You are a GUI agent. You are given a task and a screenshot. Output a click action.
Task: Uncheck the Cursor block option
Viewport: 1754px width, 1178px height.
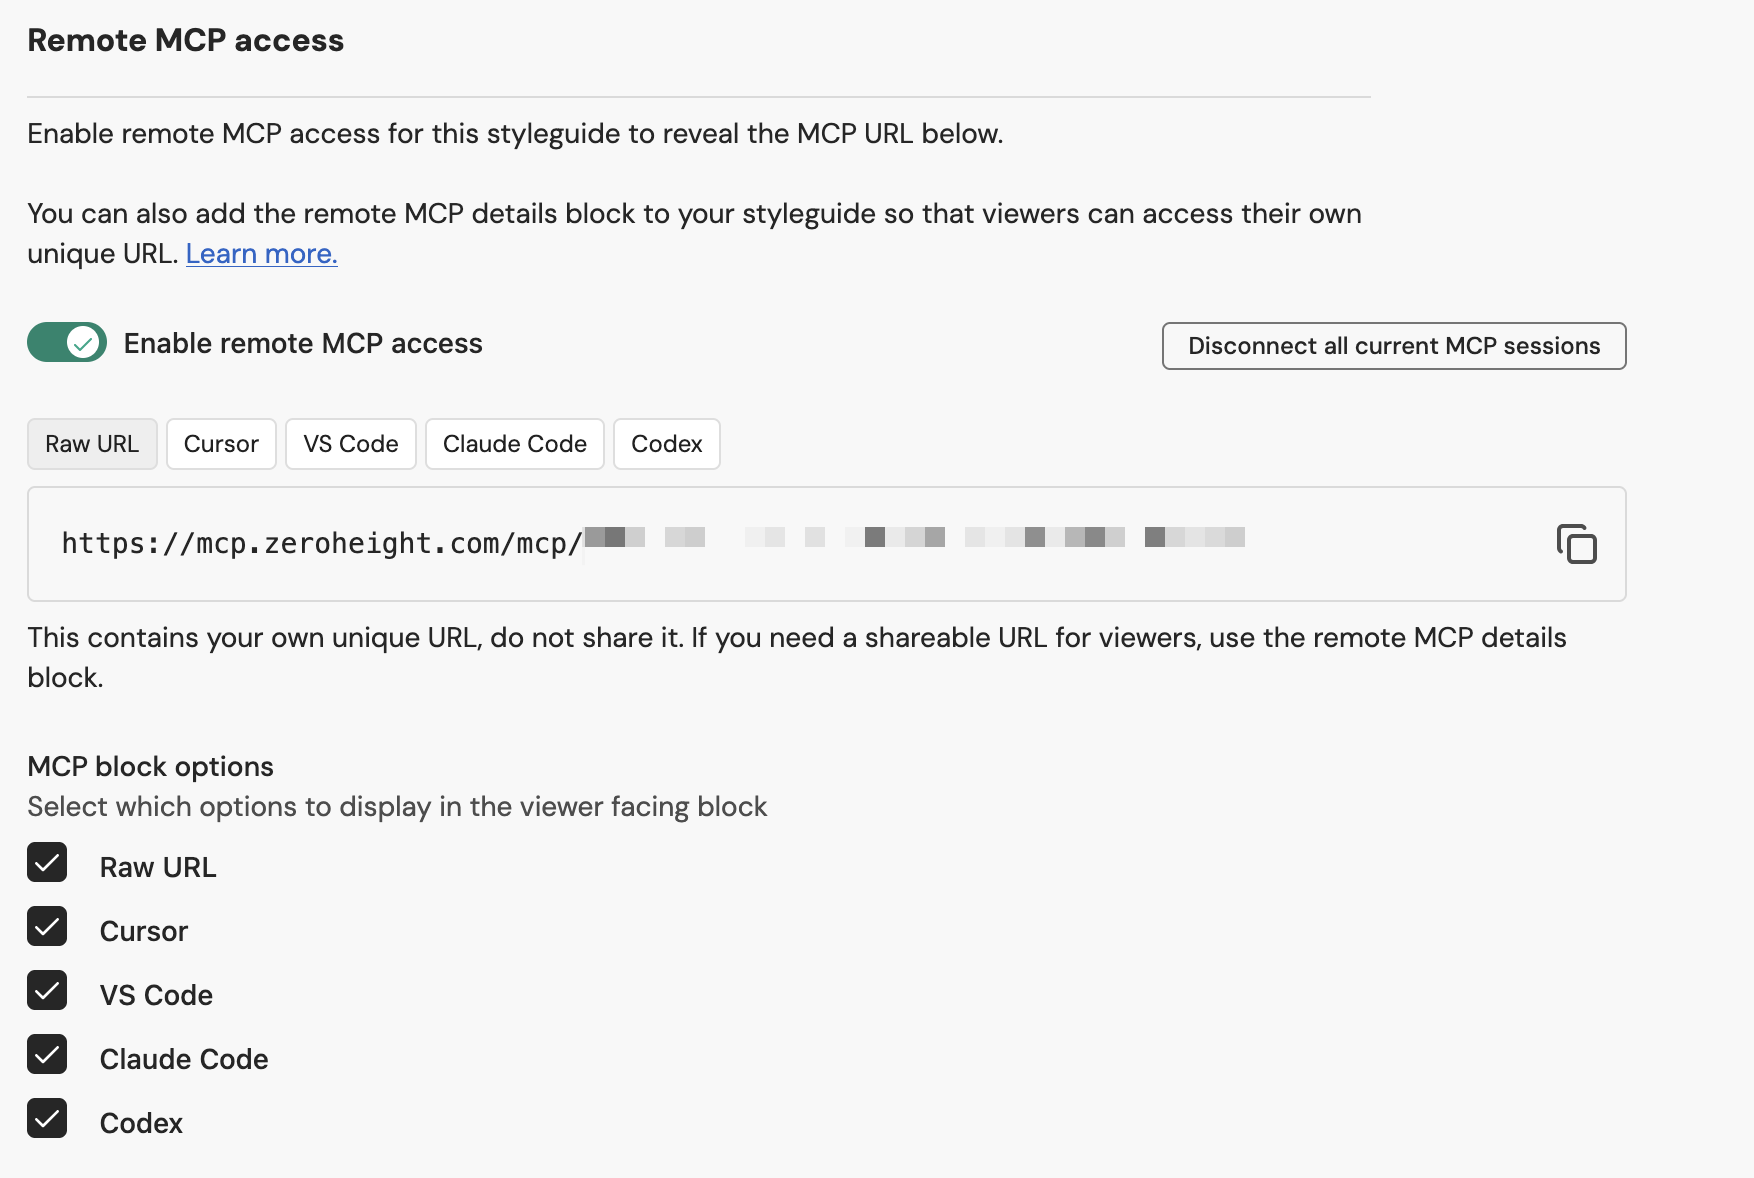click(x=46, y=927)
